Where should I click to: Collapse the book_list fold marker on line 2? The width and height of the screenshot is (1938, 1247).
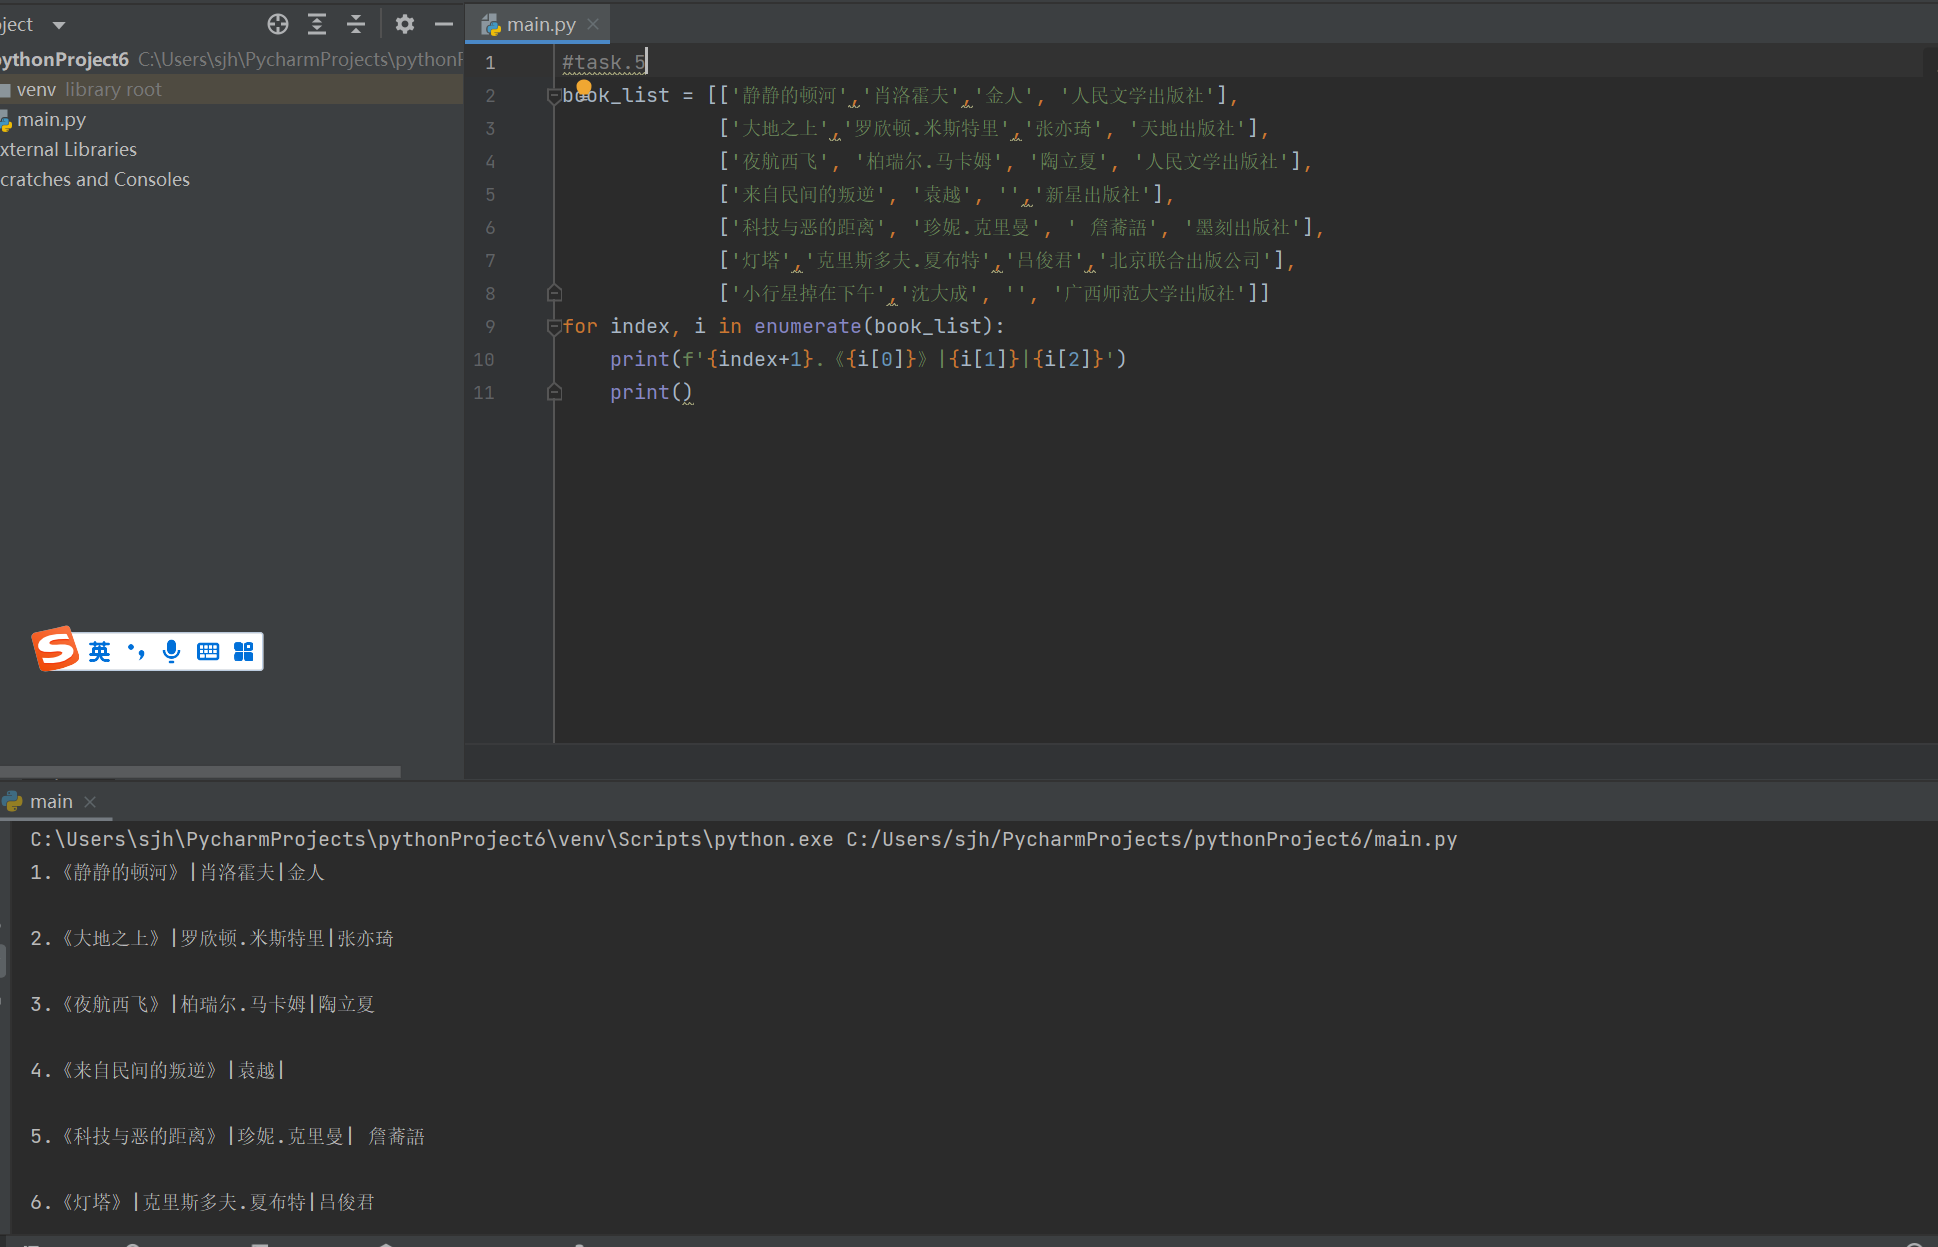point(553,96)
